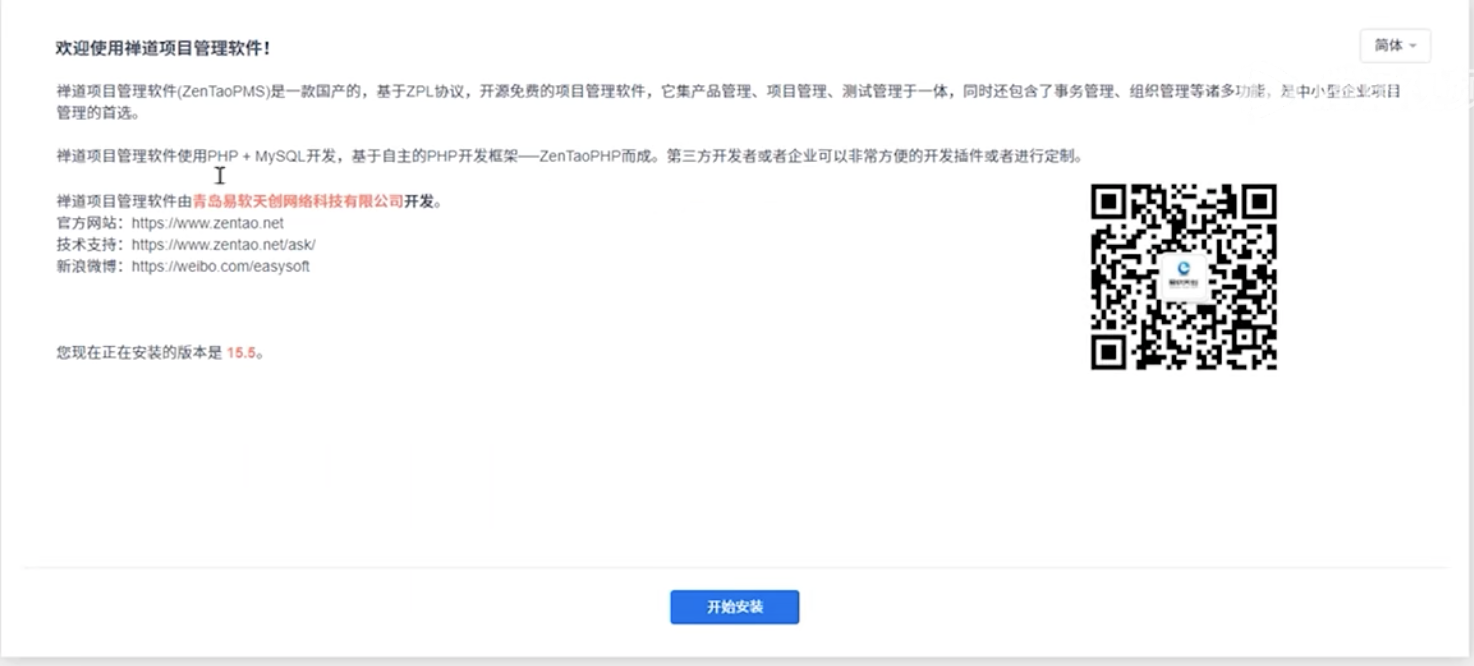Click the 开始安装 button
Image resolution: width=1474 pixels, height=666 pixels.
(x=734, y=607)
